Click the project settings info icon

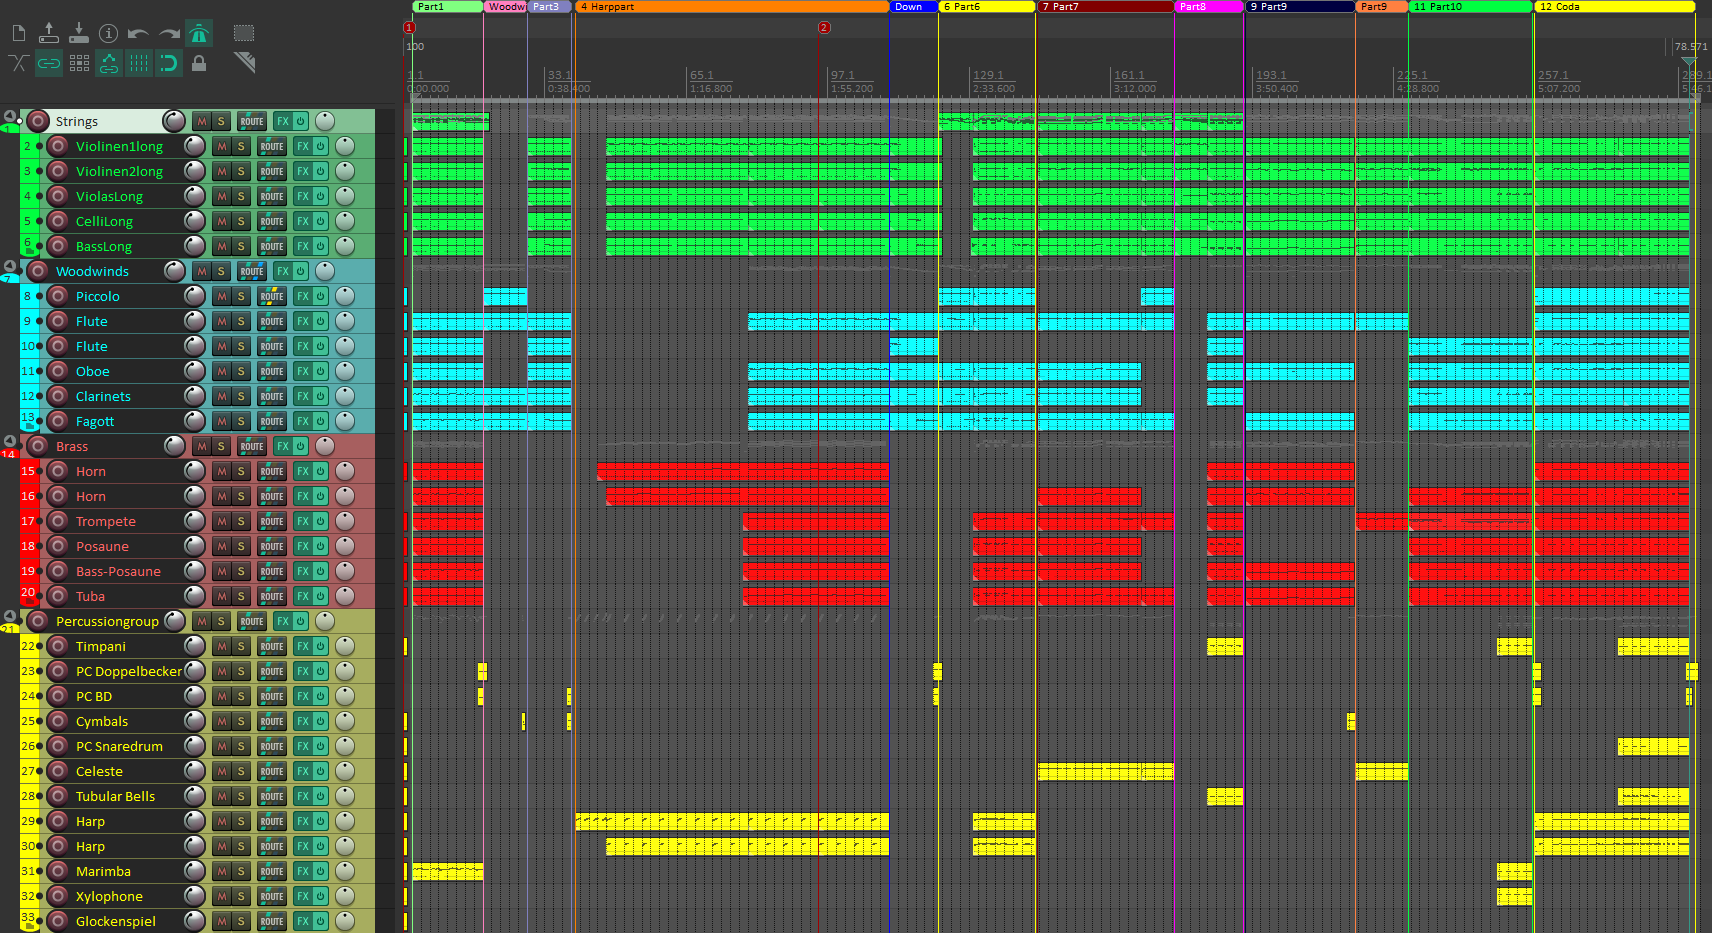tap(109, 34)
